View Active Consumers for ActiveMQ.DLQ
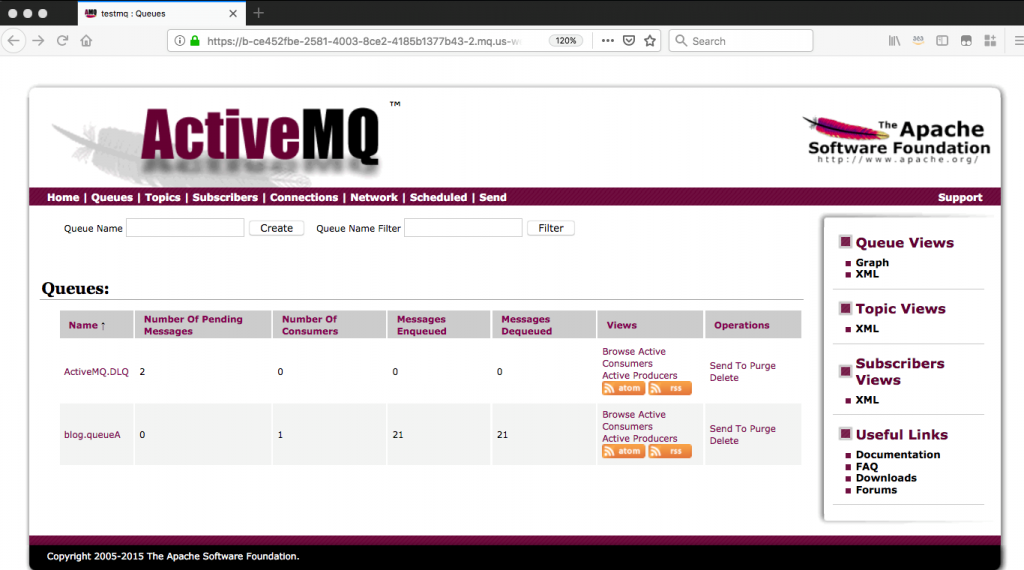The image size is (1024, 570). [633, 357]
